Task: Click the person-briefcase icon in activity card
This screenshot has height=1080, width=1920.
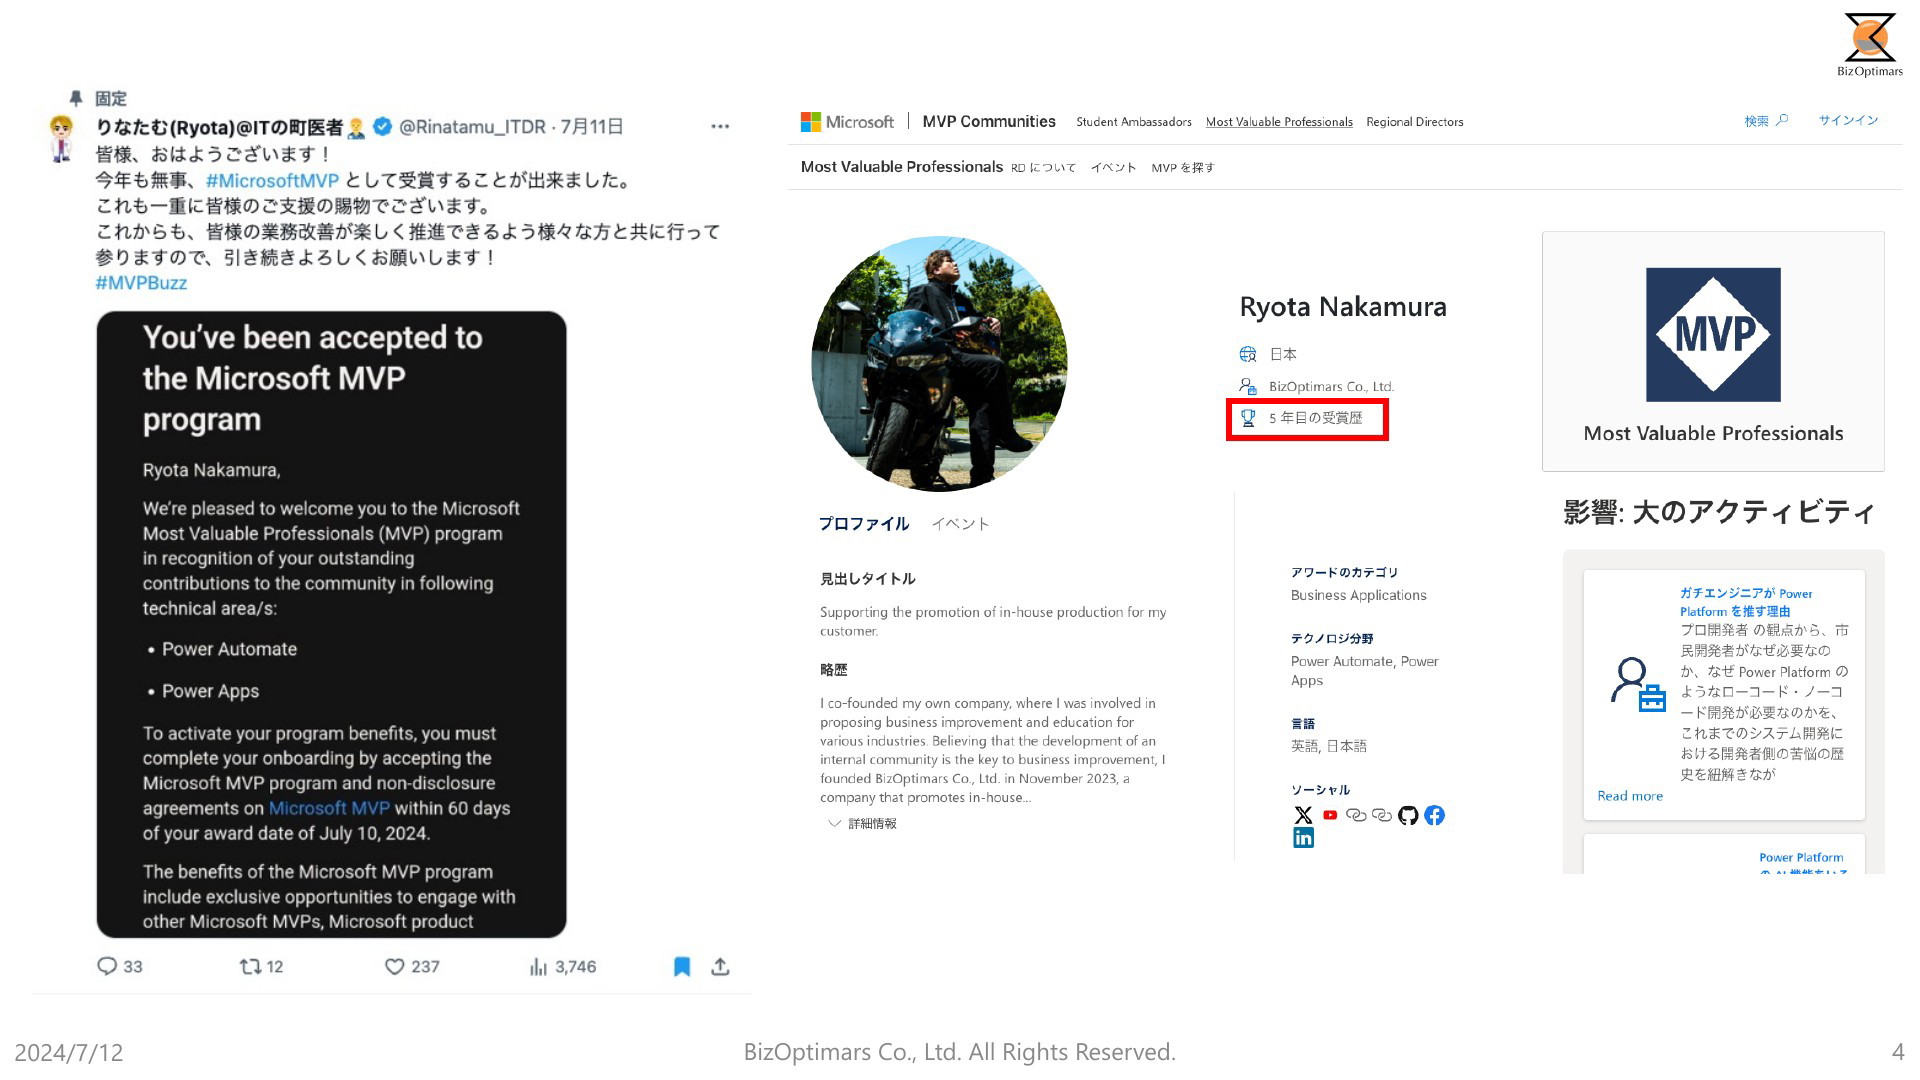Action: pos(1638,684)
